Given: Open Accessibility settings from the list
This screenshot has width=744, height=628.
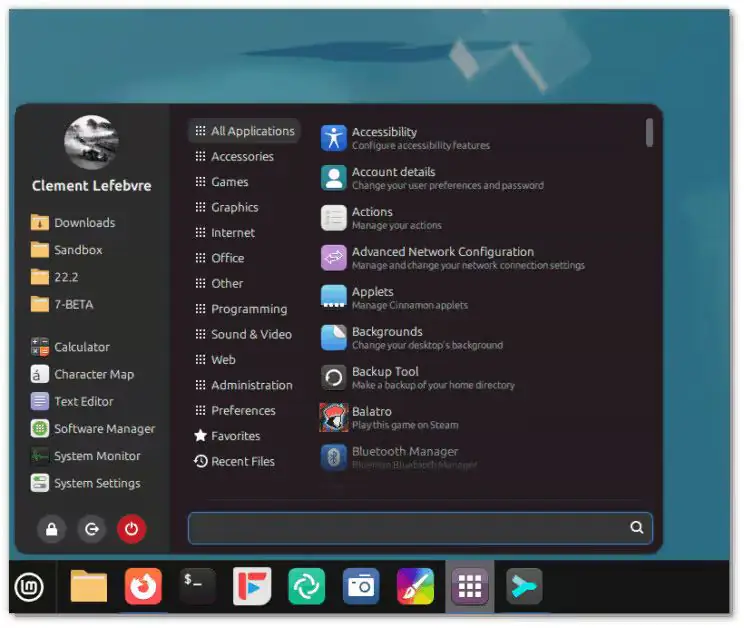Looking at the screenshot, I should click(384, 137).
